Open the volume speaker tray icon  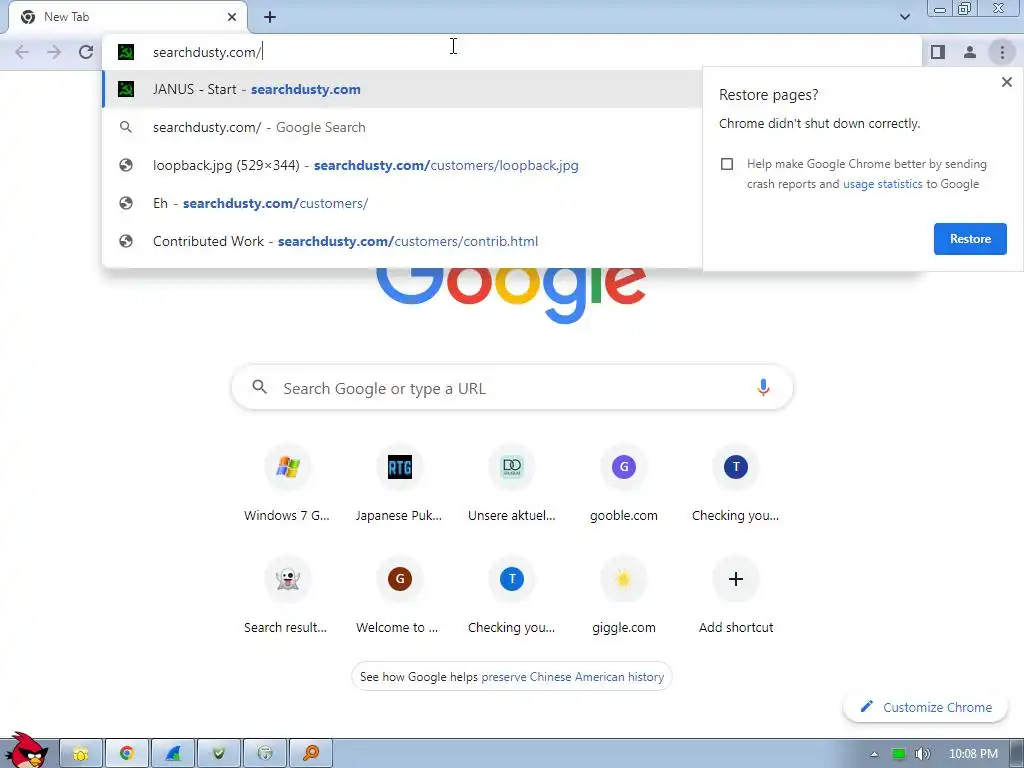point(922,754)
